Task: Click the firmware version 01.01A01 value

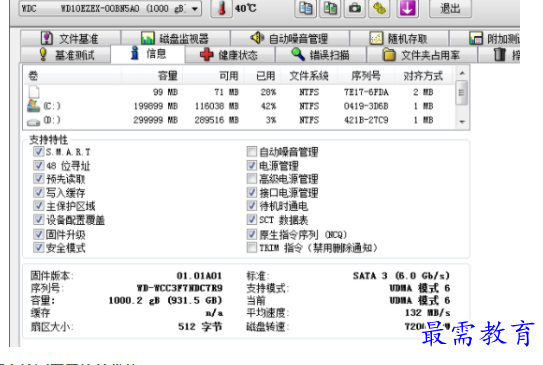Action: coord(199,276)
